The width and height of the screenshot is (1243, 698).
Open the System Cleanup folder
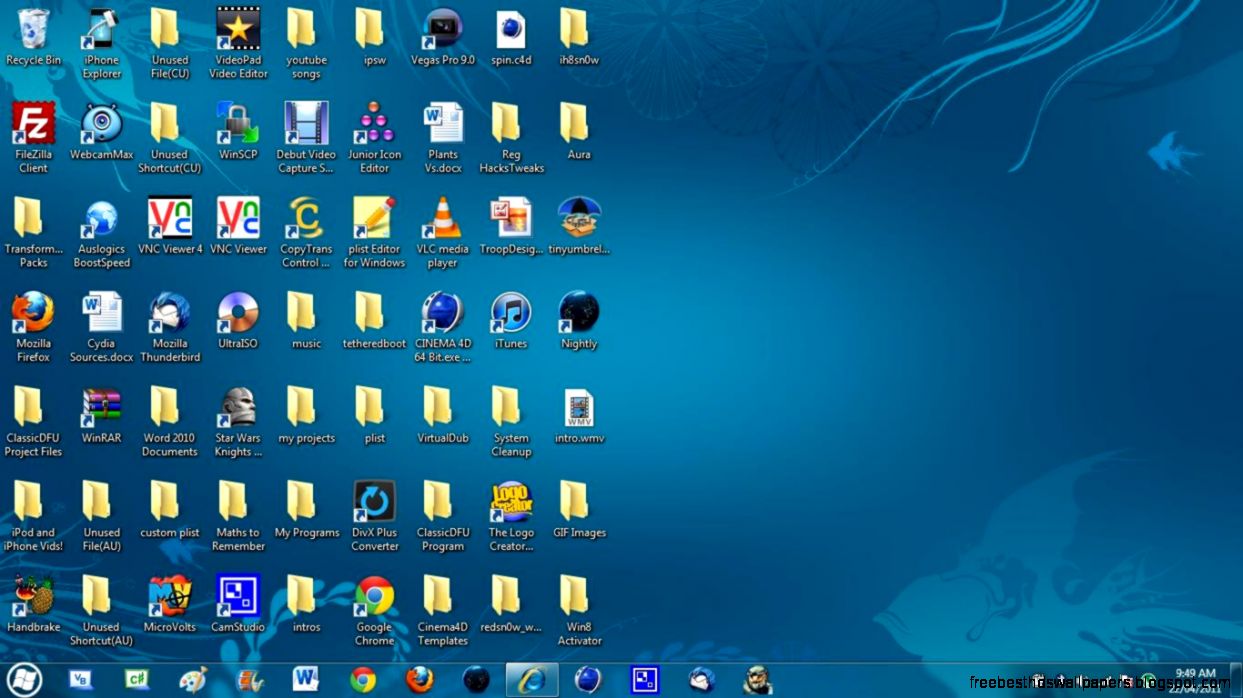[511, 422]
